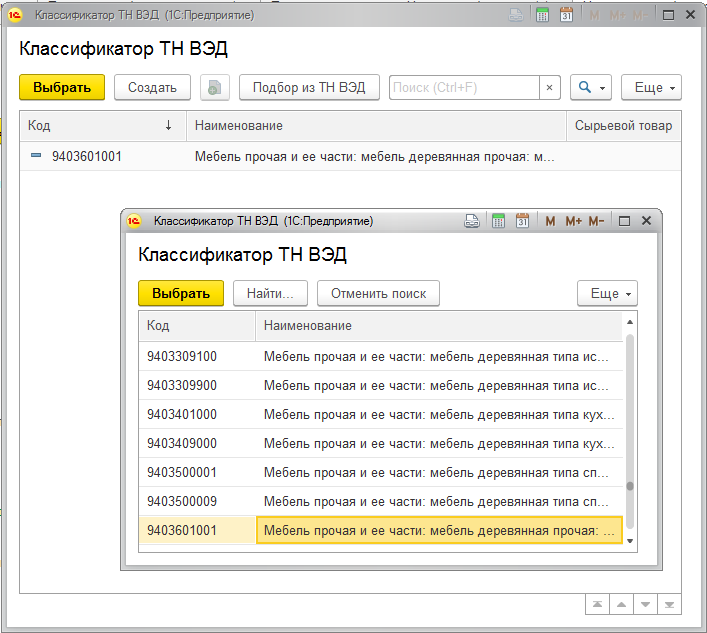Open the calculator in the inner window title bar
This screenshot has height=633, width=707.
click(x=498, y=221)
